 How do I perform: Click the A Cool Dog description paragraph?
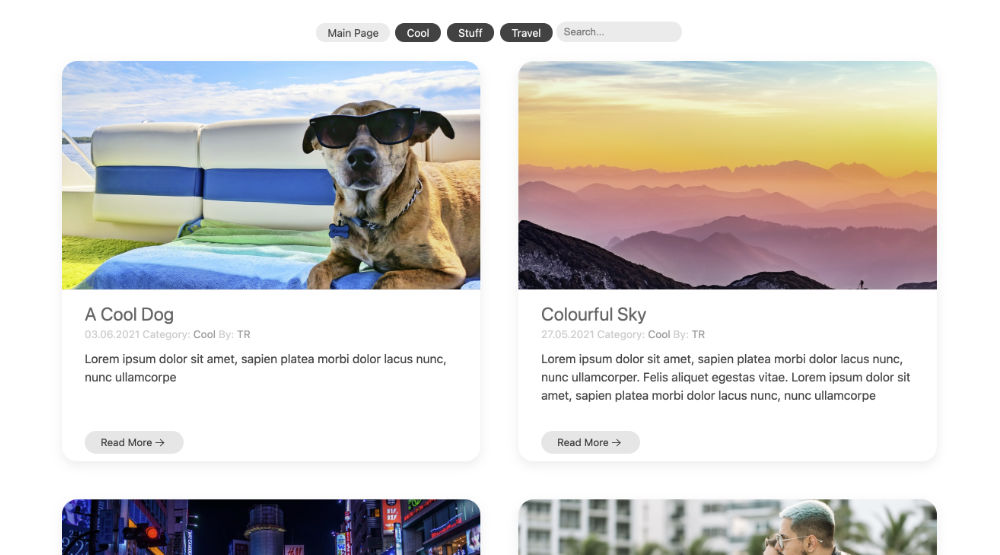265,368
